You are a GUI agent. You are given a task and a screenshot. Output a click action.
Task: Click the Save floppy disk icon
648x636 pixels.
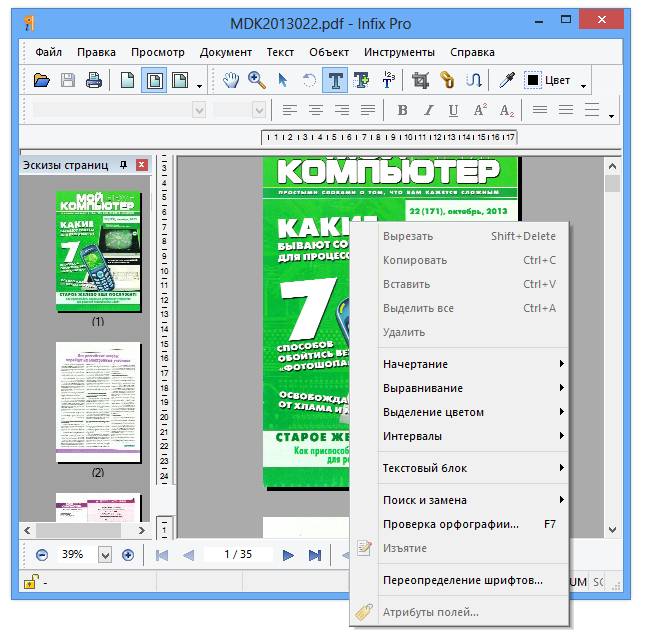tap(68, 80)
